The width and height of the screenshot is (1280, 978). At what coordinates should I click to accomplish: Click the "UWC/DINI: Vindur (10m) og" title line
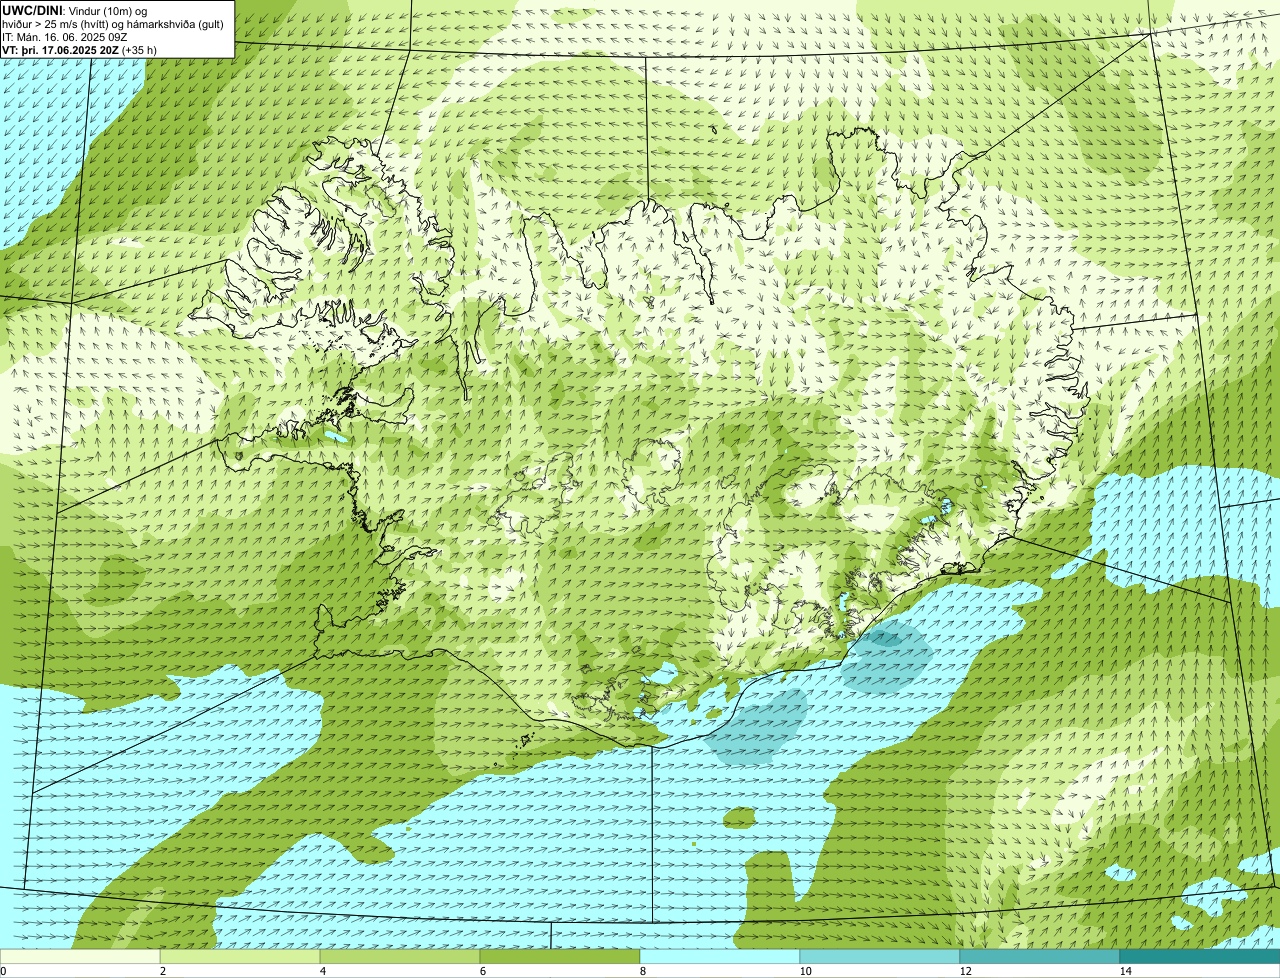tap(75, 10)
